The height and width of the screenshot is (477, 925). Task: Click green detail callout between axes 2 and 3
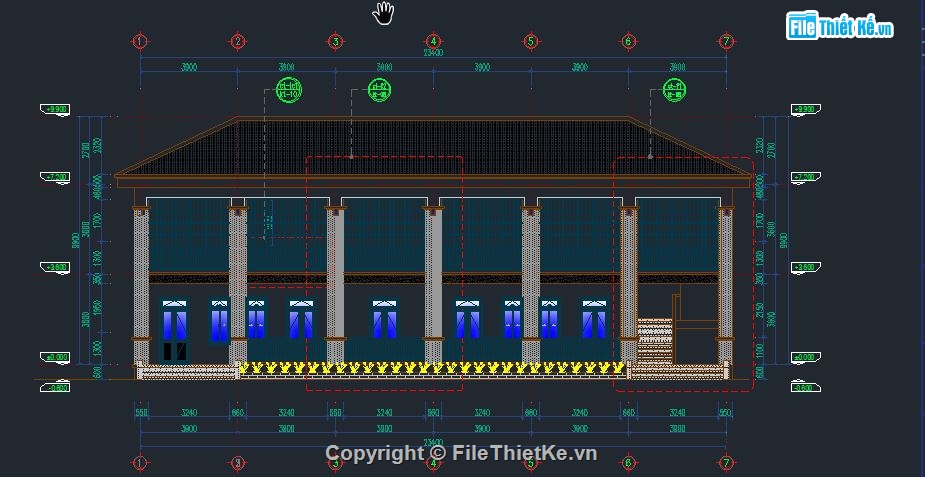click(289, 90)
